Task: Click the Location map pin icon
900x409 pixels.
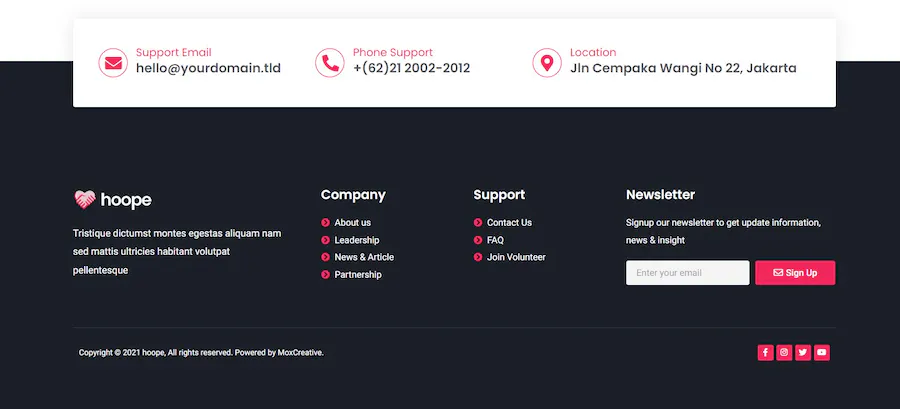Action: pos(547,63)
